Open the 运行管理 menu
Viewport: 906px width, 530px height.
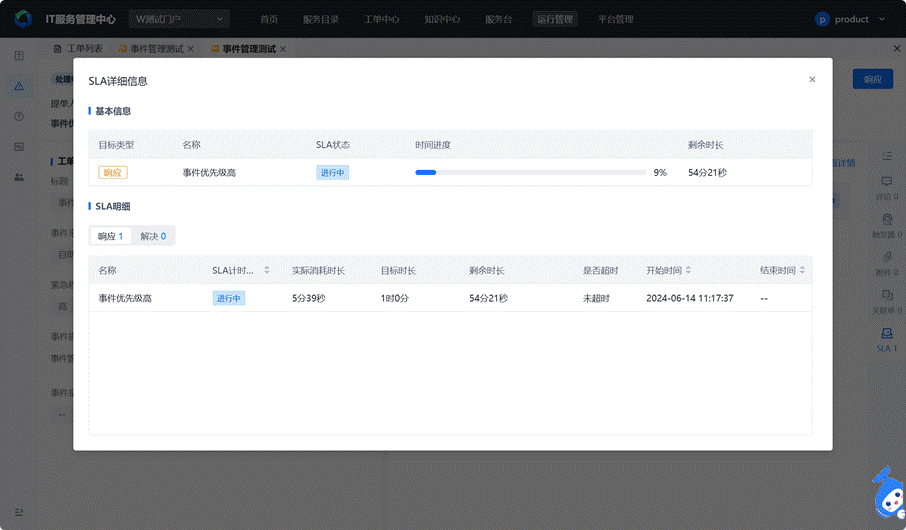point(555,19)
